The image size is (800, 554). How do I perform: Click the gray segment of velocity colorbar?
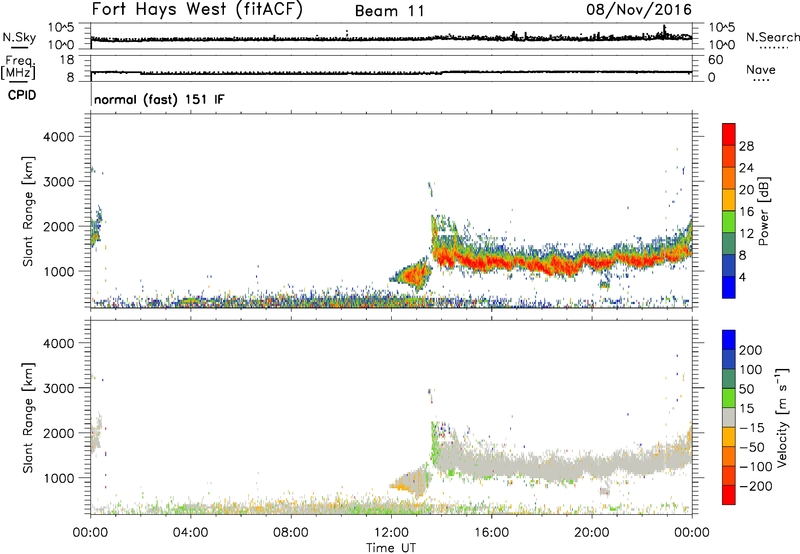729,417
